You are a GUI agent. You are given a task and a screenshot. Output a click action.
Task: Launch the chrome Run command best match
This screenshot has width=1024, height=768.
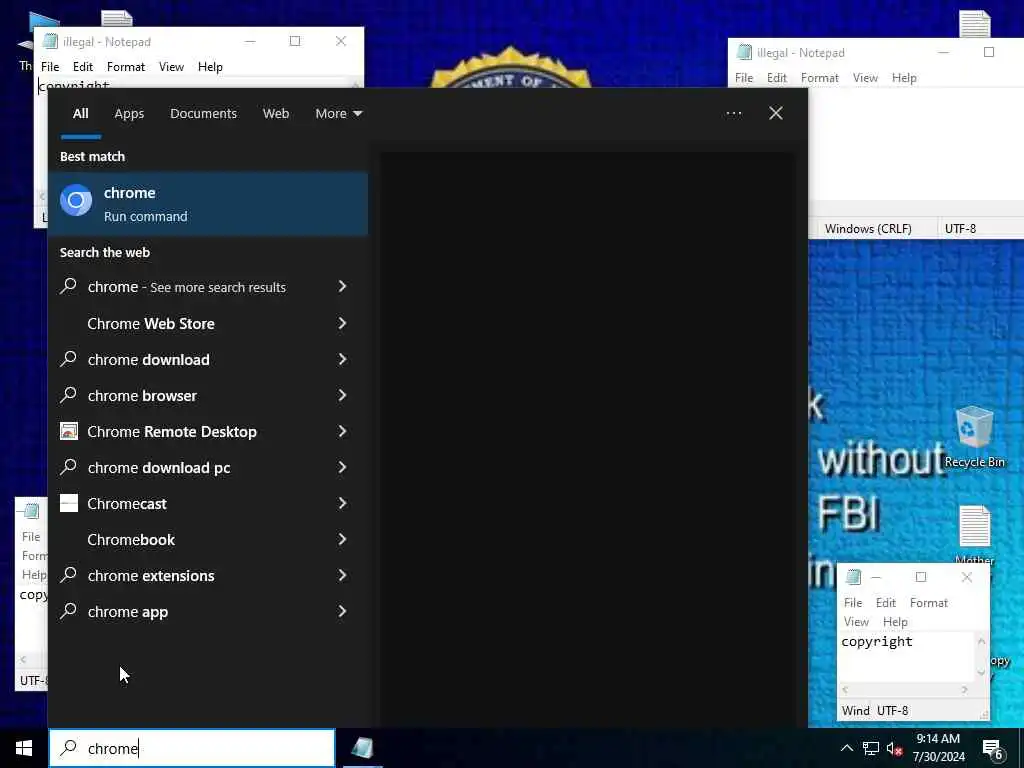[208, 203]
